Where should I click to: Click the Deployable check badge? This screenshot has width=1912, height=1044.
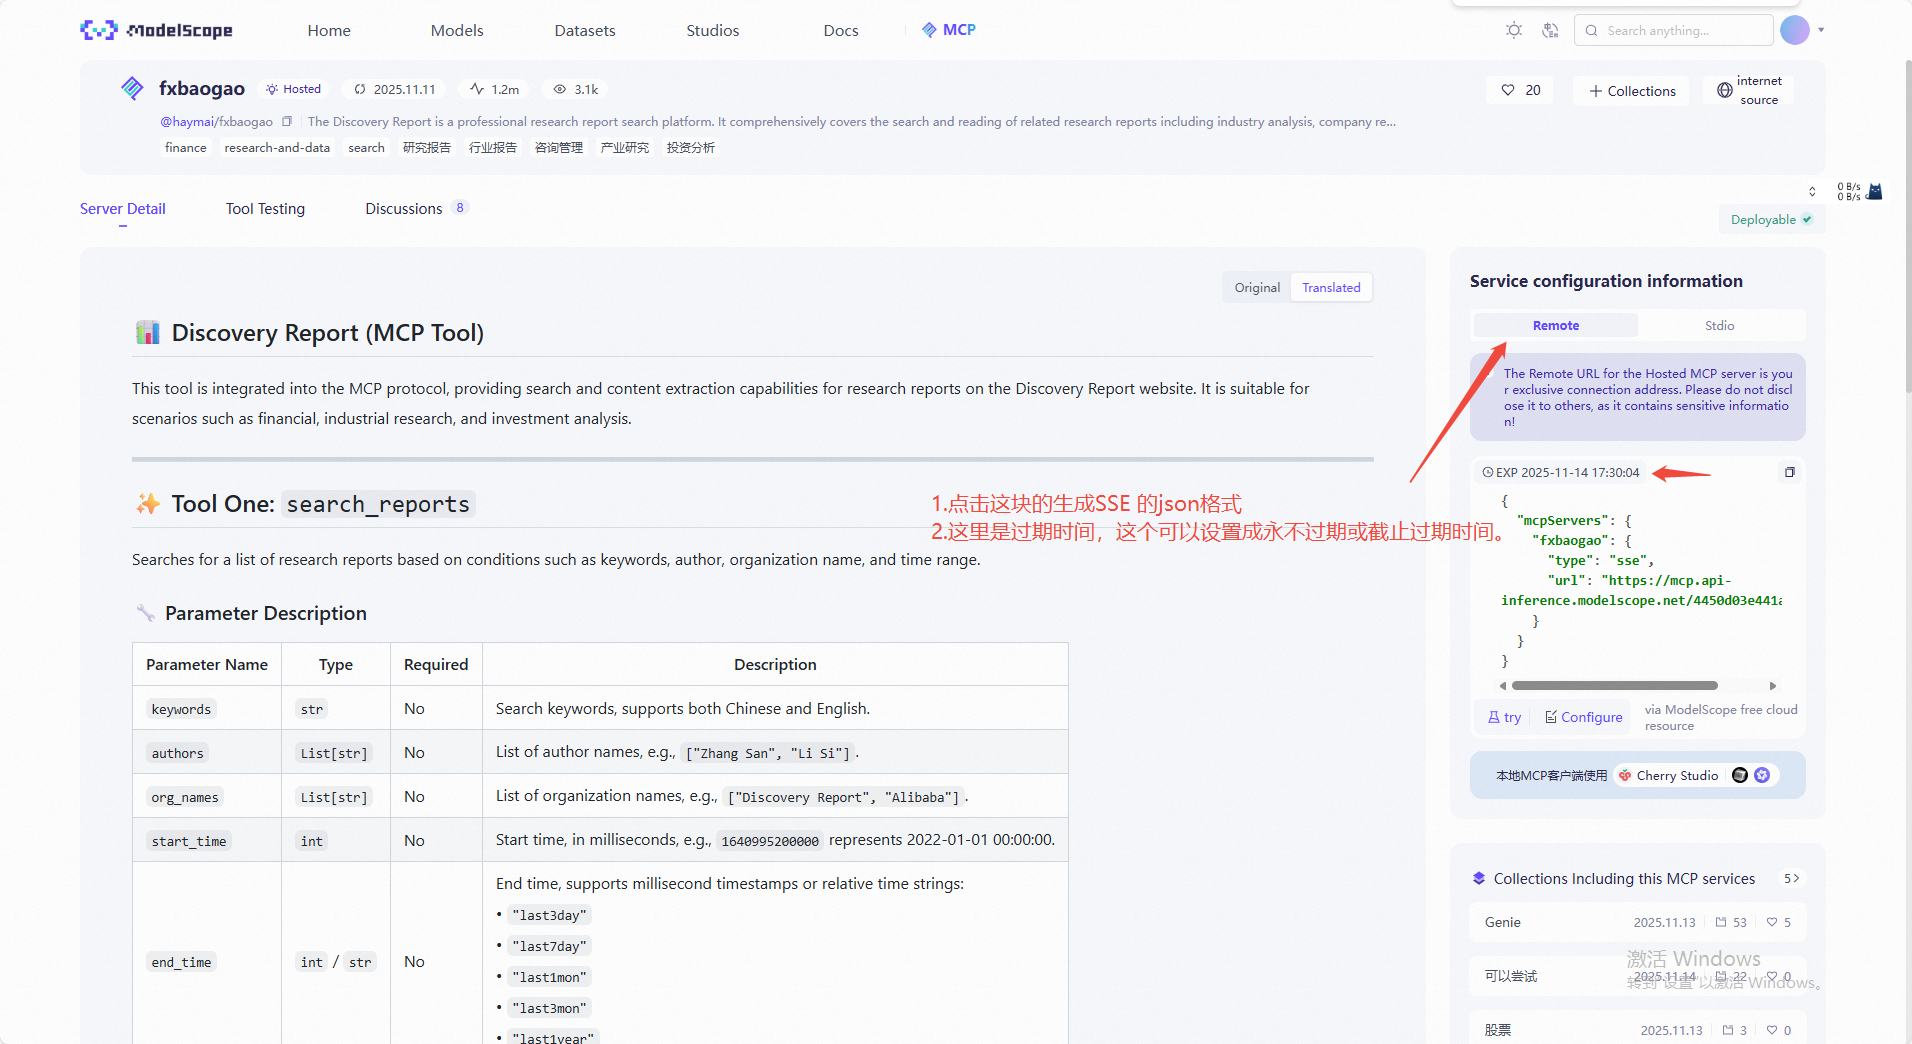tap(1771, 220)
